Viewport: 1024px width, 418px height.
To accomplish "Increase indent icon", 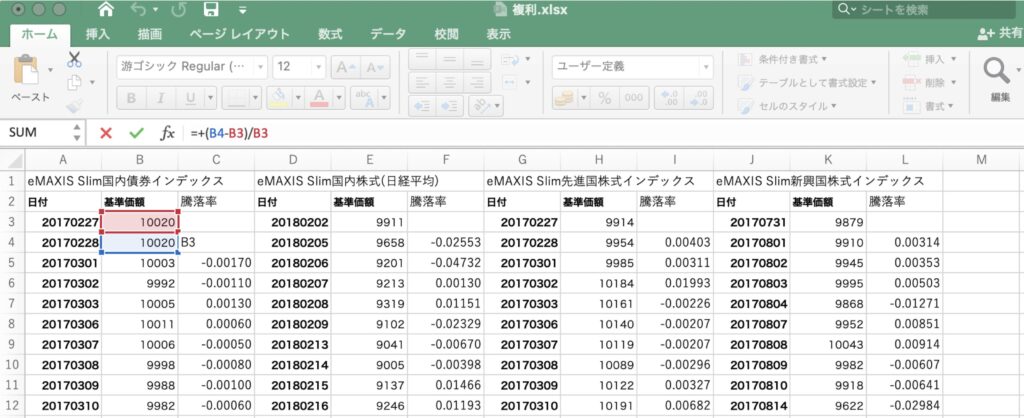I will [449, 106].
